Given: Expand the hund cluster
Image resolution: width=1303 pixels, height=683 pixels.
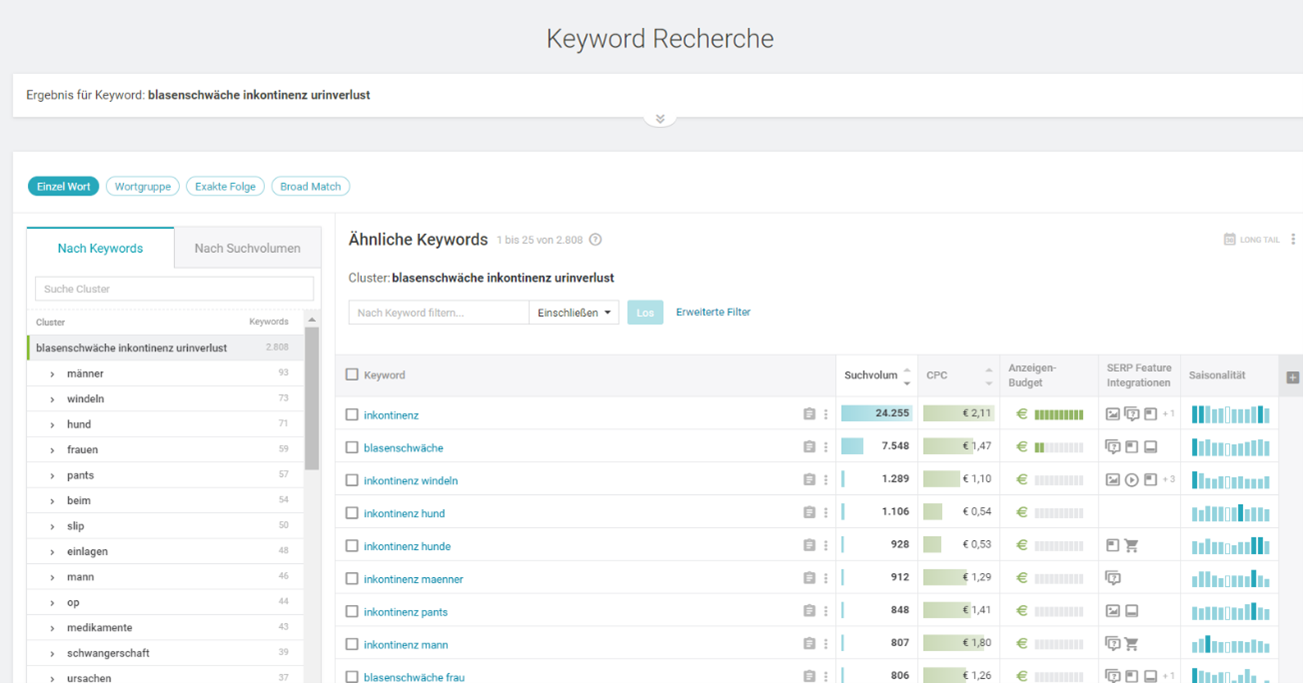Looking at the screenshot, I should [x=52, y=425].
